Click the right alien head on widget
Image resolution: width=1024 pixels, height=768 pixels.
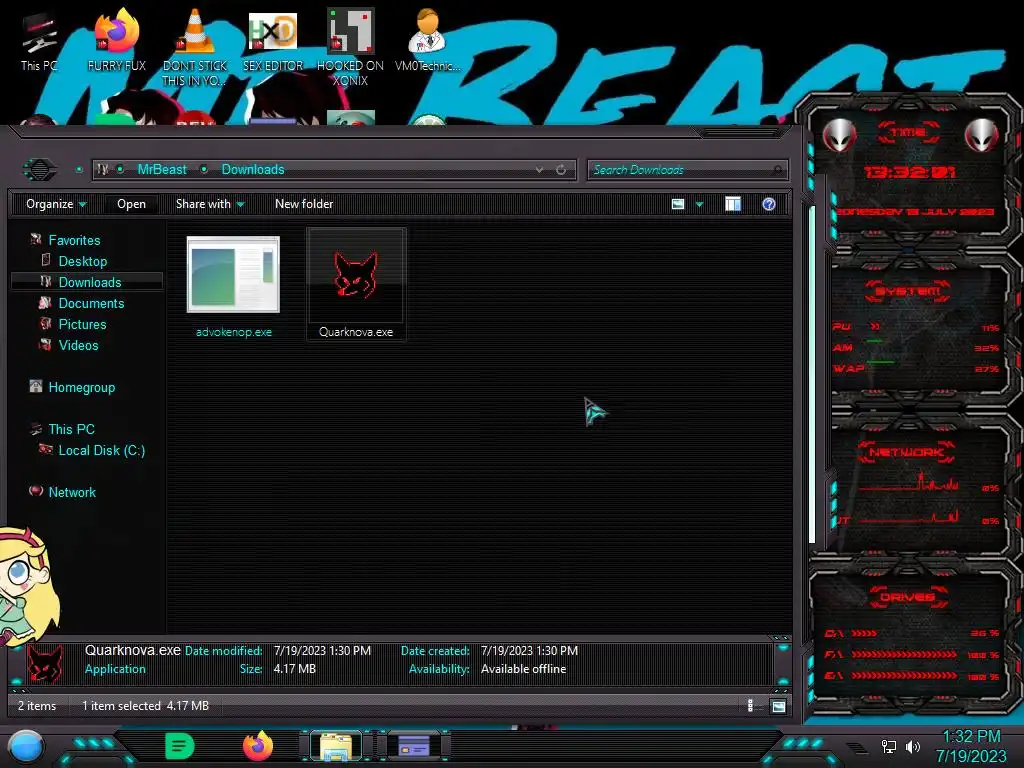pyautogui.click(x=982, y=136)
